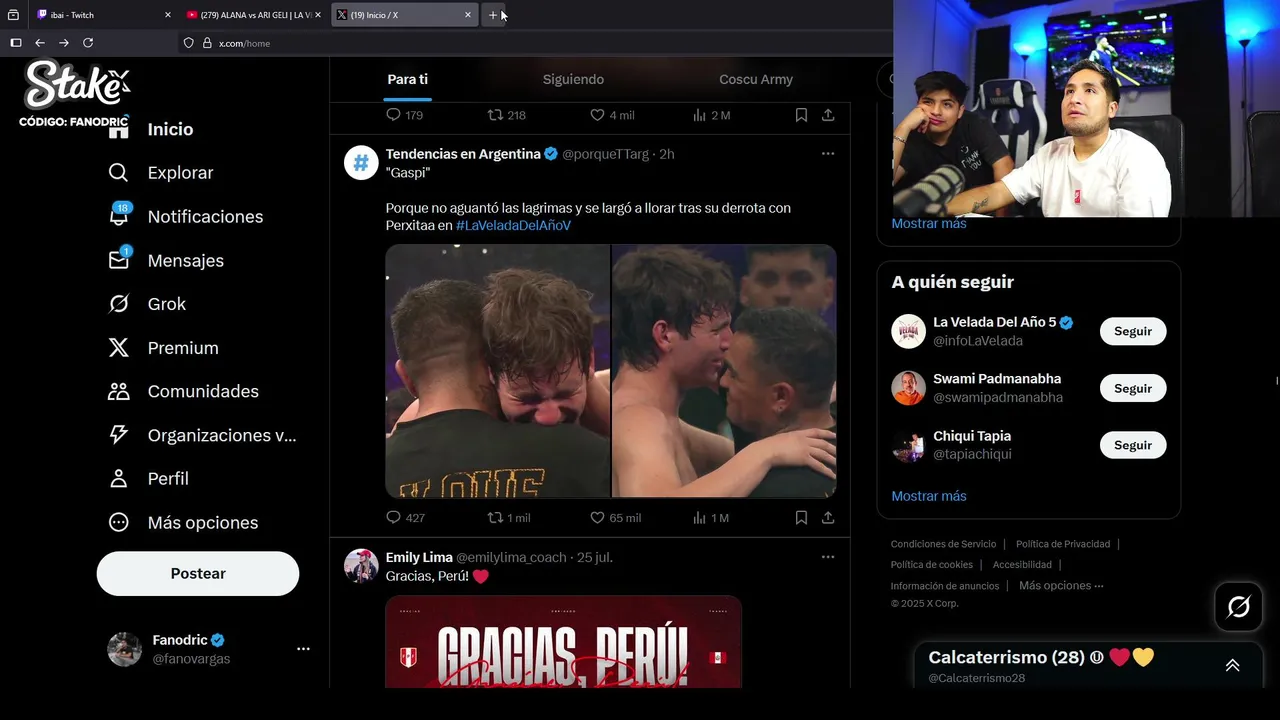
Task: Switch to Para ti tab
Action: [407, 79]
